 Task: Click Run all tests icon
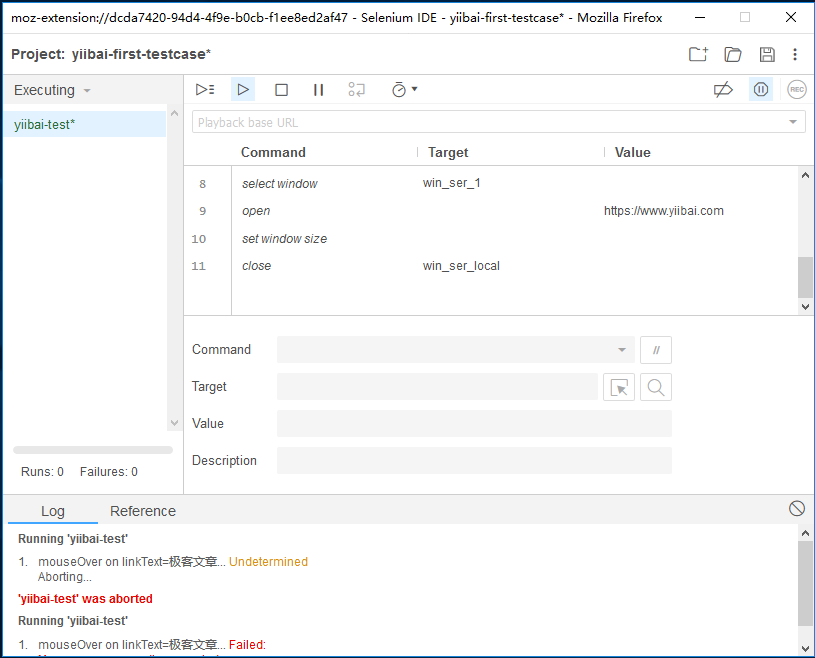tap(205, 90)
